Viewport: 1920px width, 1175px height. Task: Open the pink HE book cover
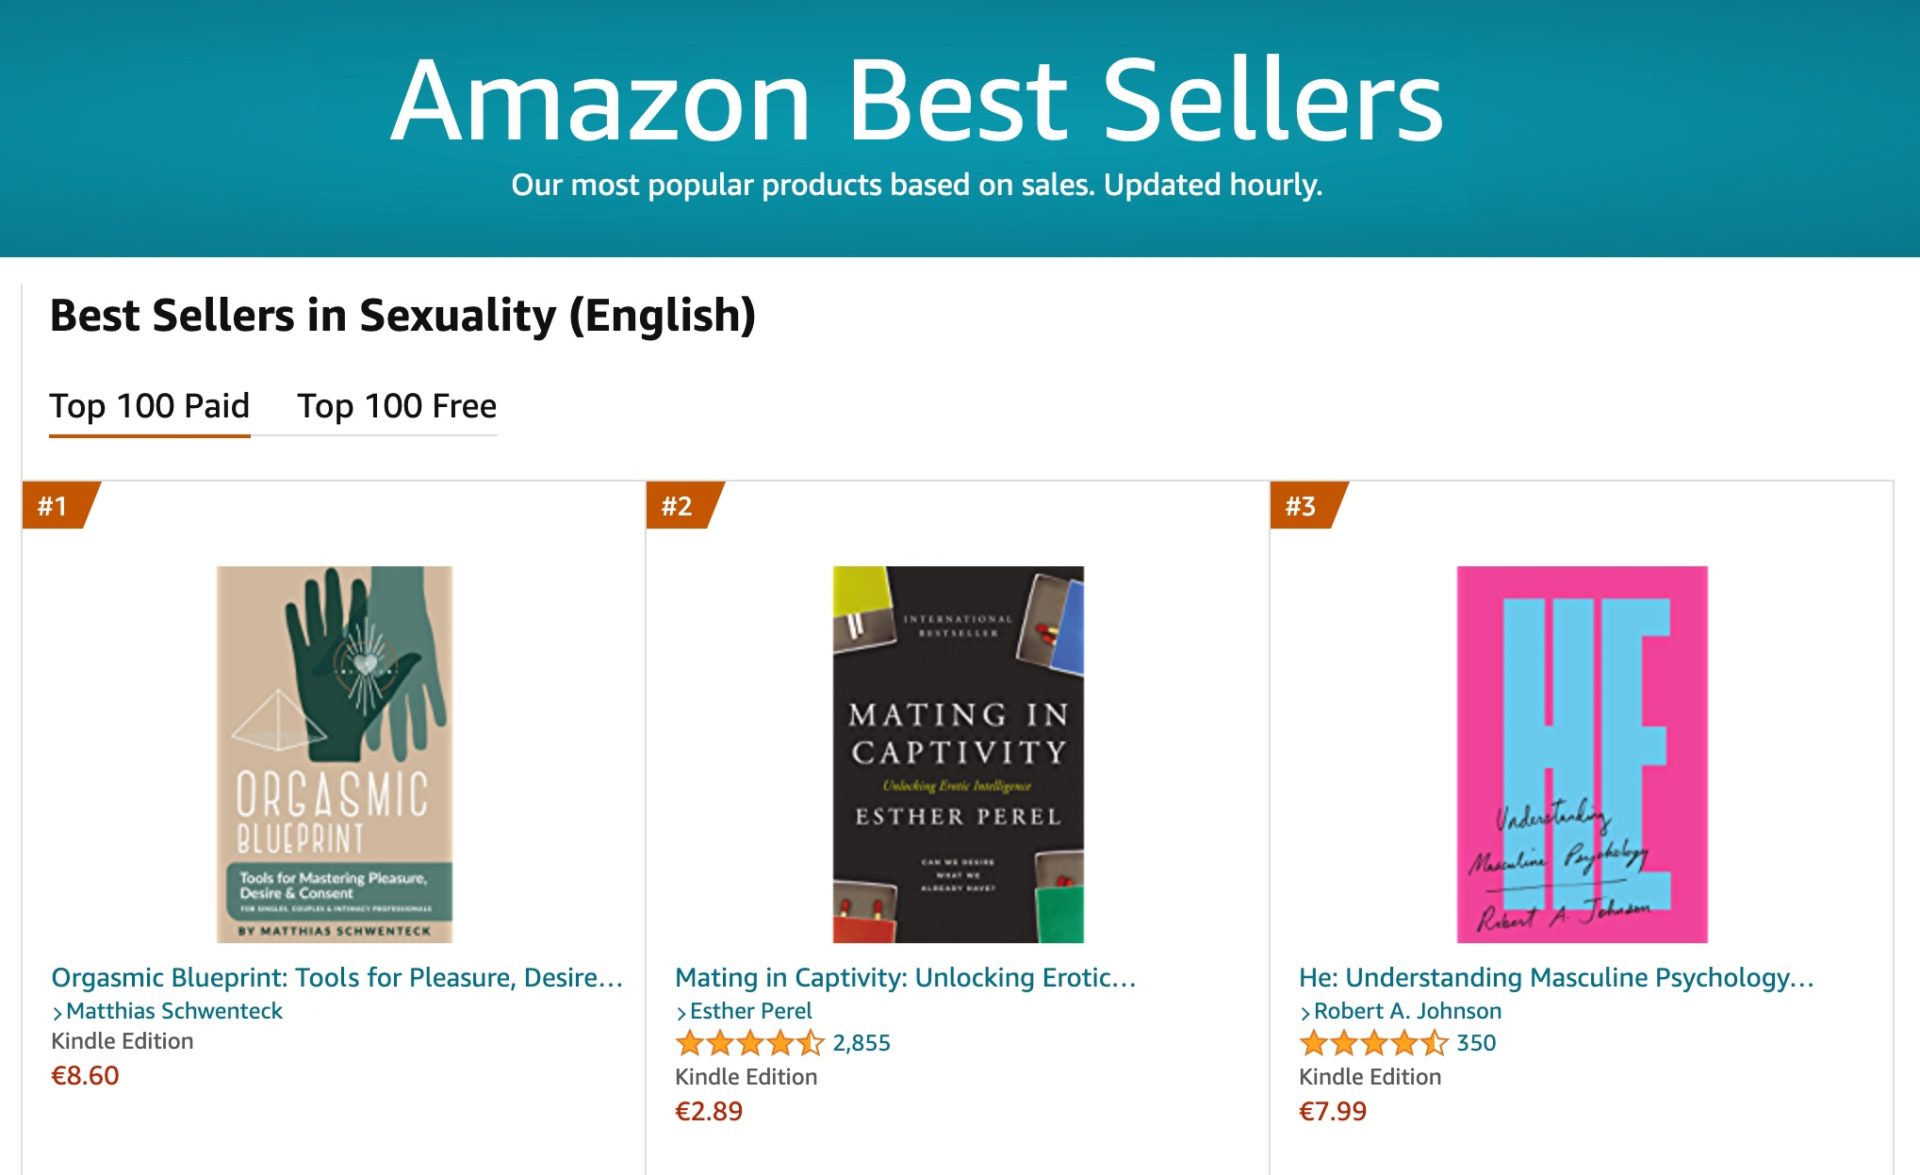(x=1582, y=754)
